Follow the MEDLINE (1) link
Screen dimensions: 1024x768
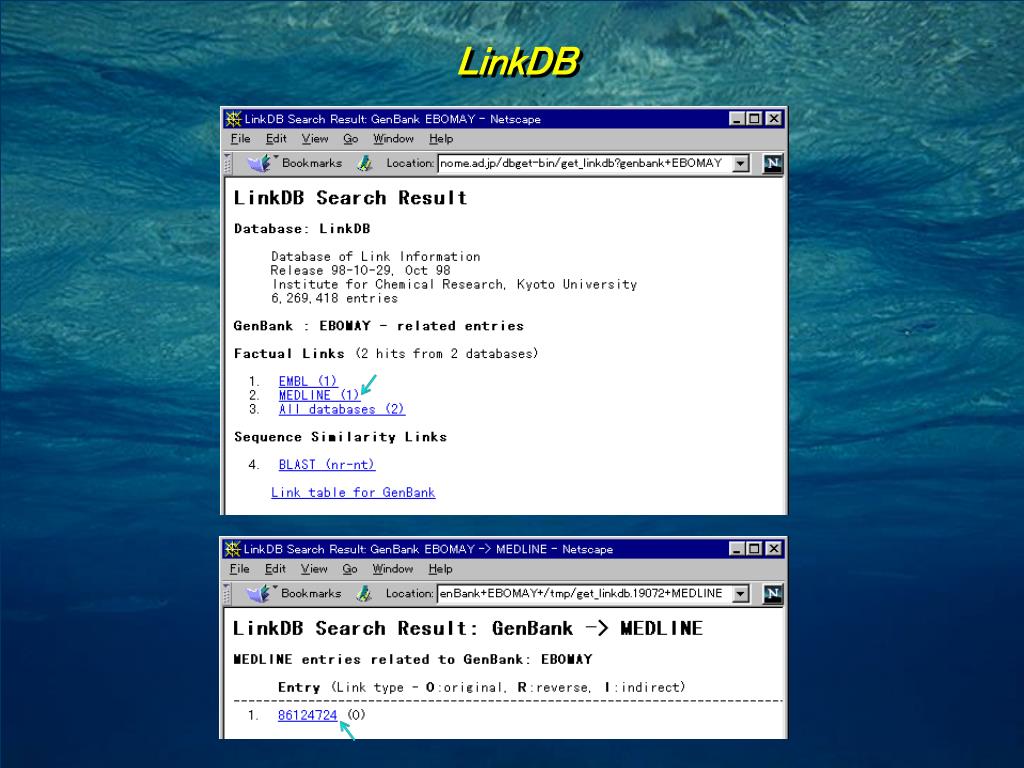click(x=319, y=395)
